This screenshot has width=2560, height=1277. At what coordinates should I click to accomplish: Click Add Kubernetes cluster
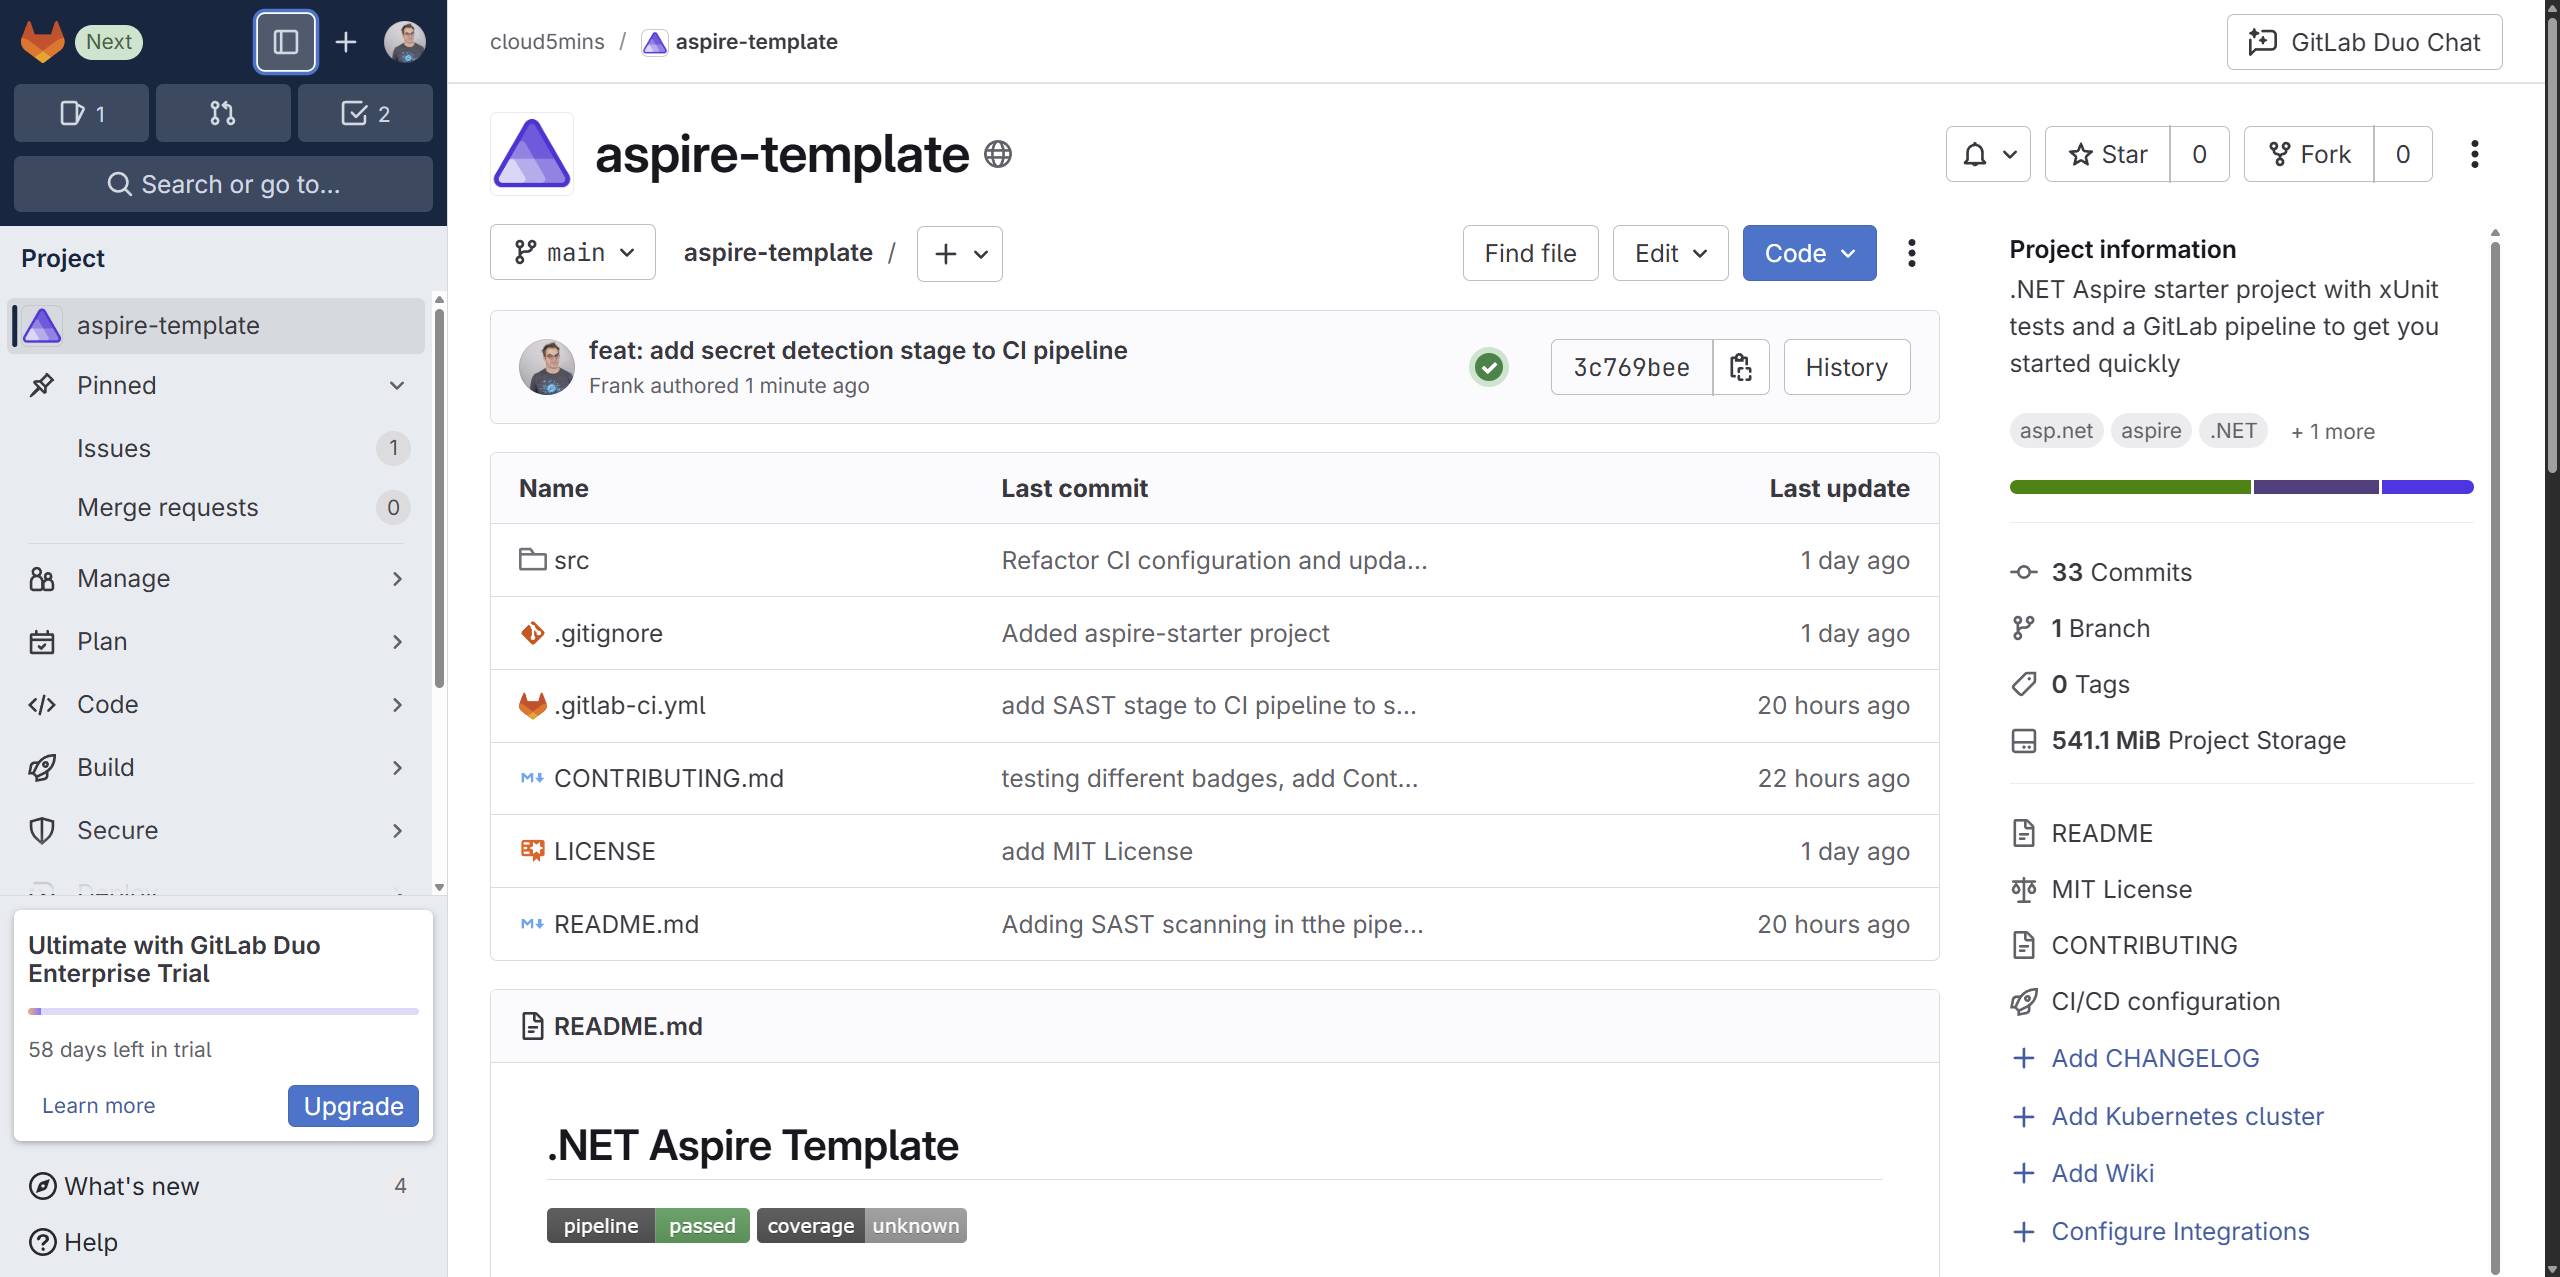[x=2167, y=1116]
